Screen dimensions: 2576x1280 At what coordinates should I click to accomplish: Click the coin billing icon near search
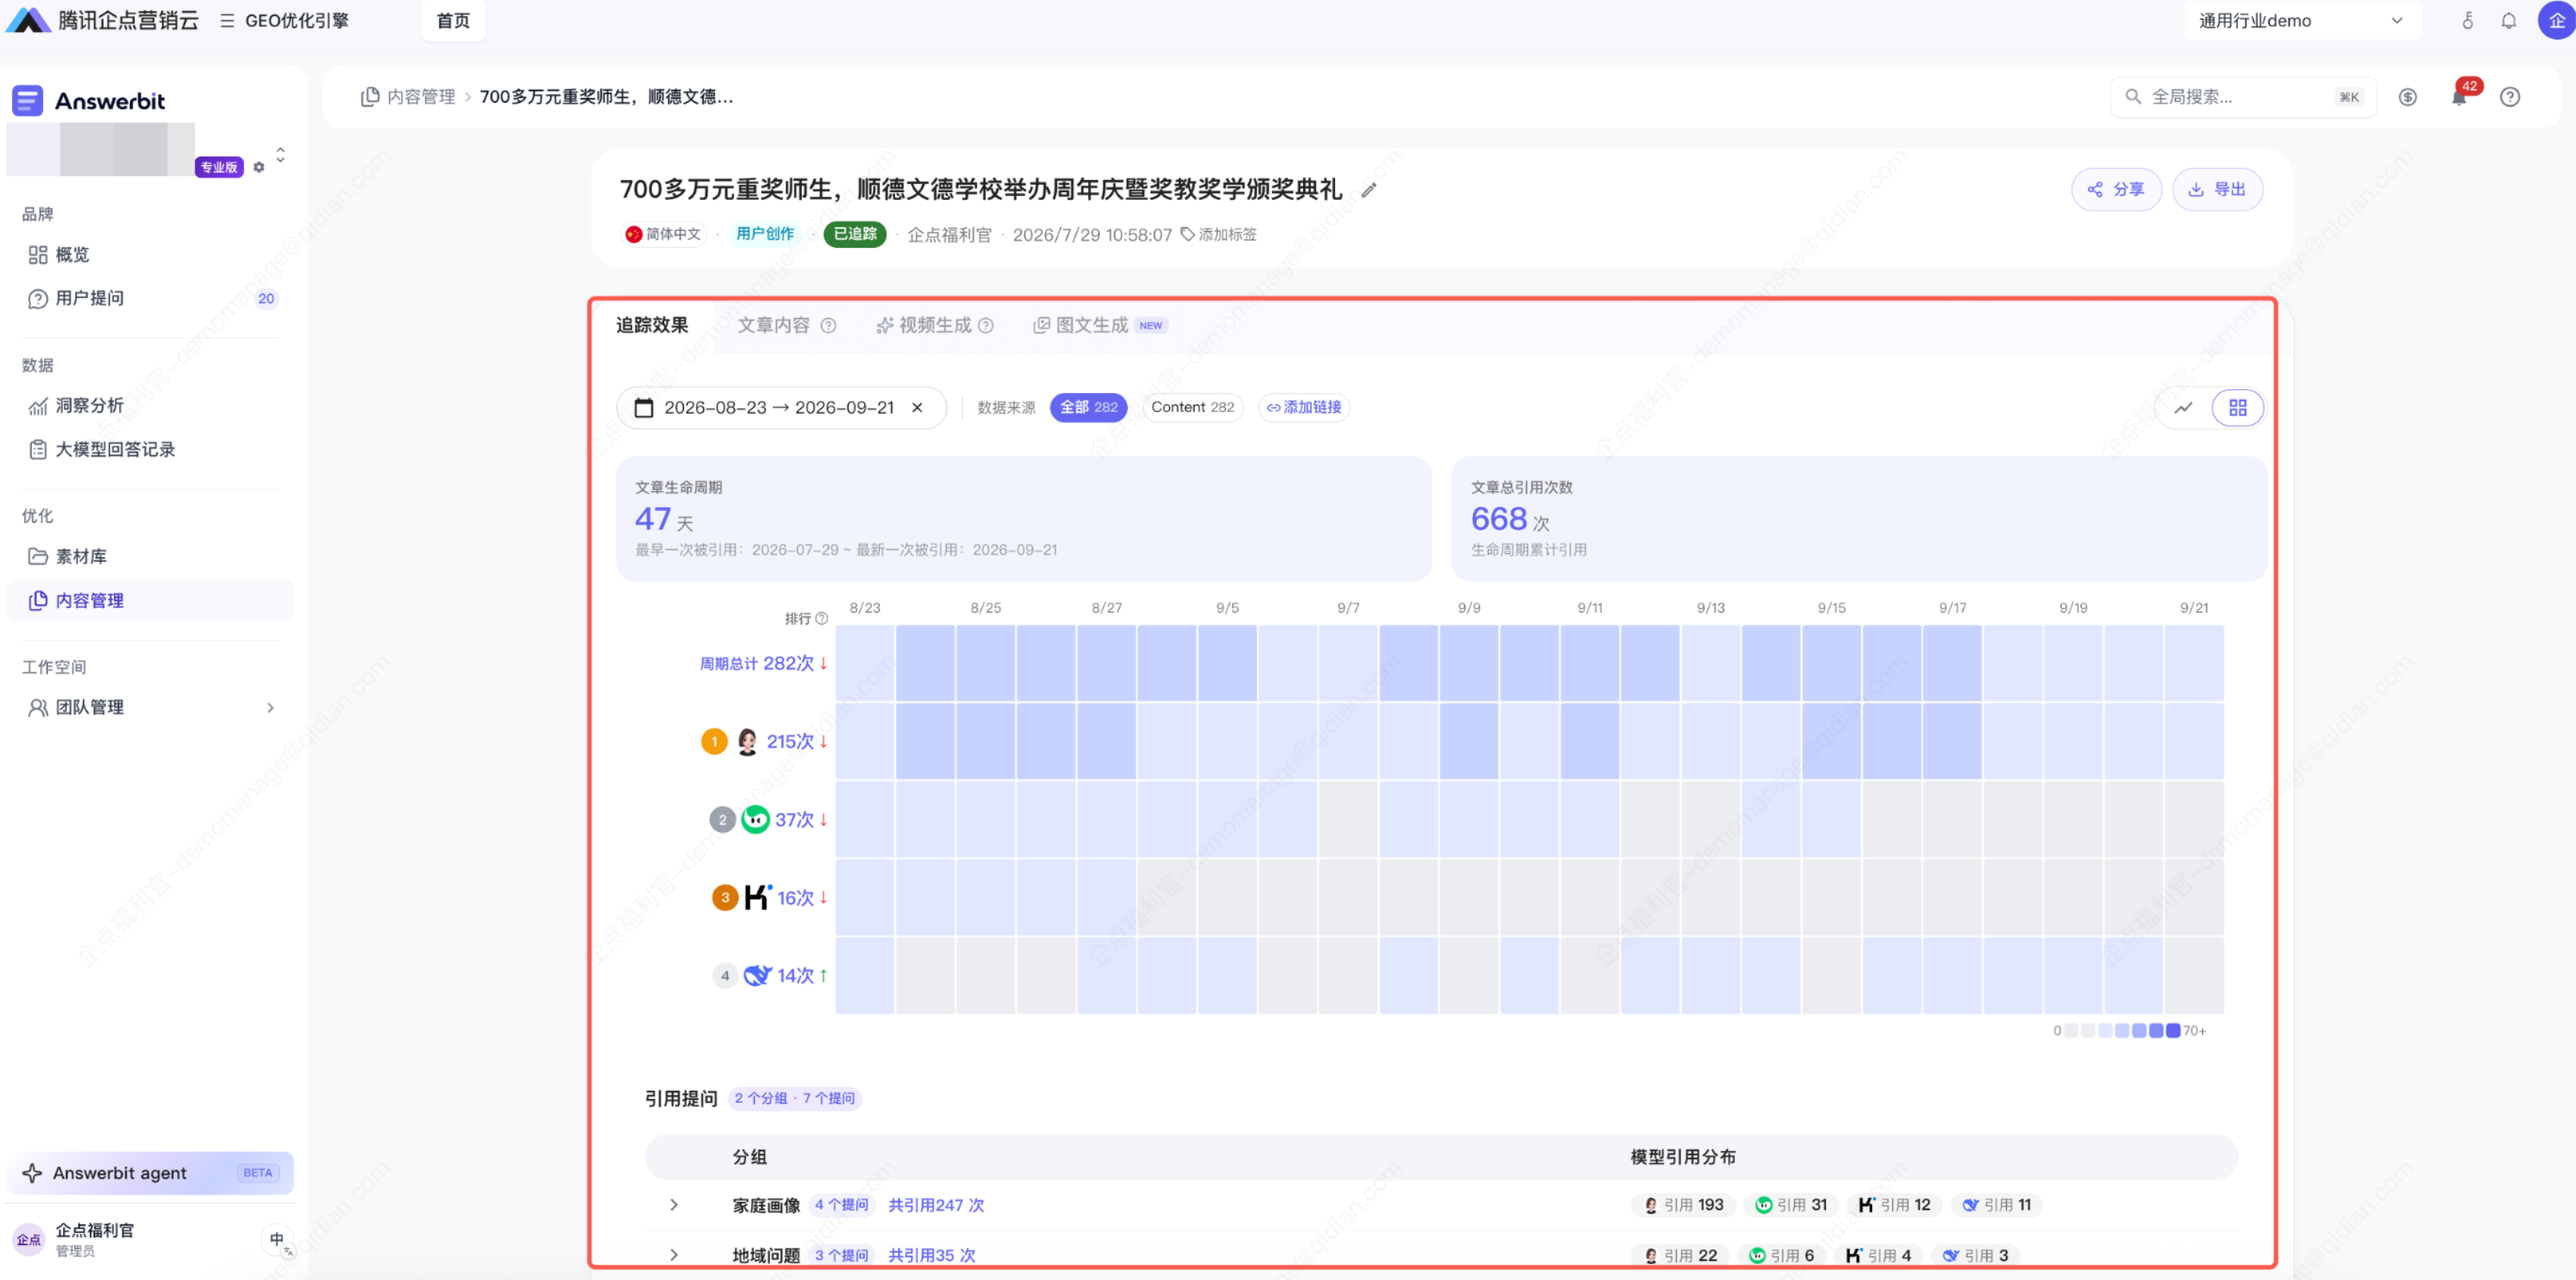tap(2407, 97)
